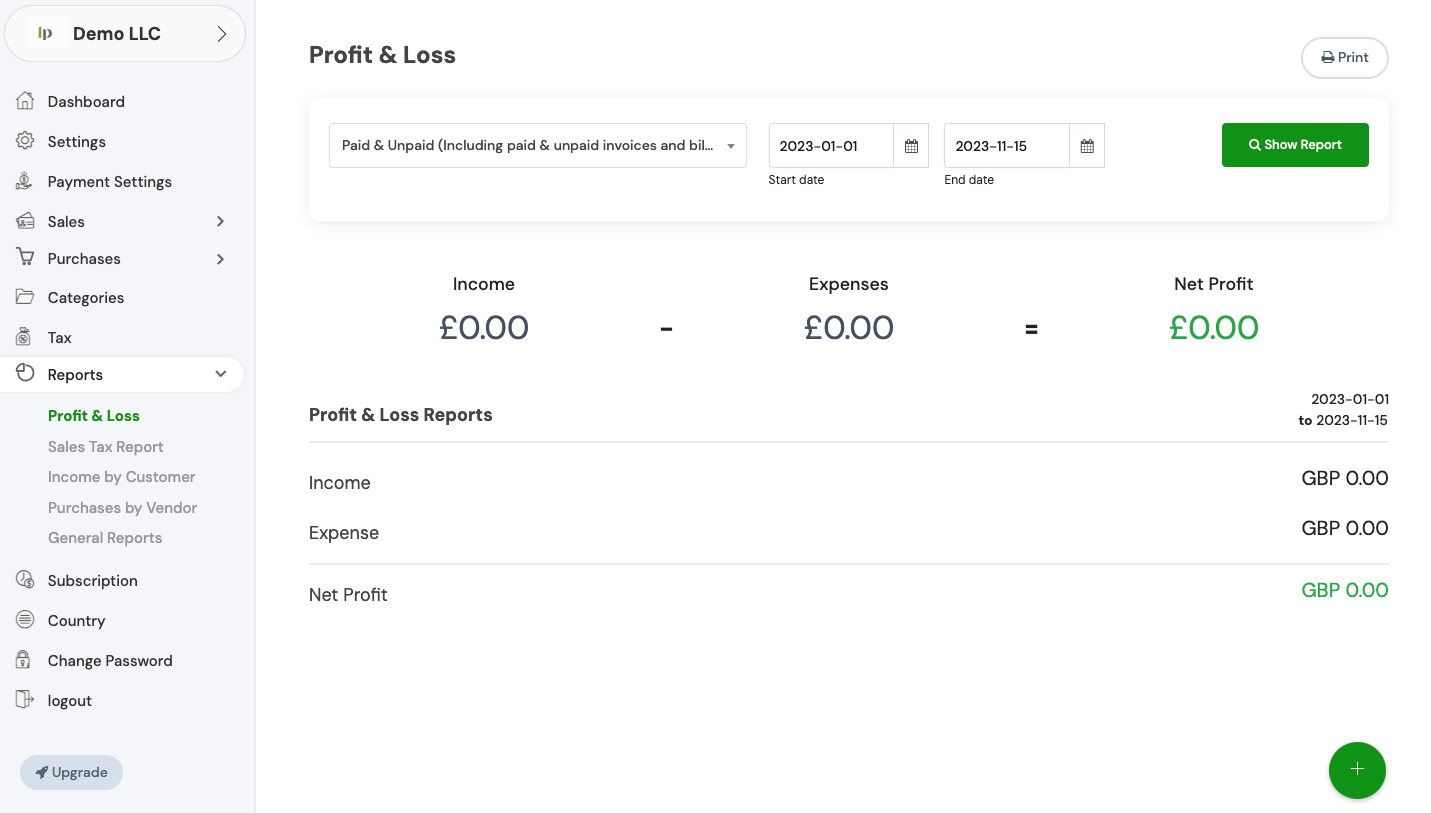Open start date calendar icon

coord(911,146)
